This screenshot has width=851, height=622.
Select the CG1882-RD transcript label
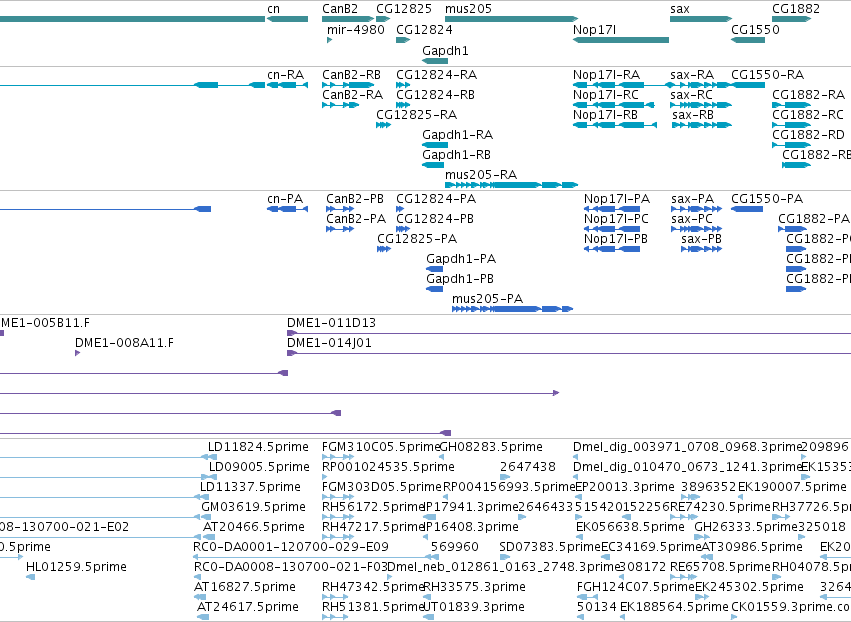click(808, 135)
